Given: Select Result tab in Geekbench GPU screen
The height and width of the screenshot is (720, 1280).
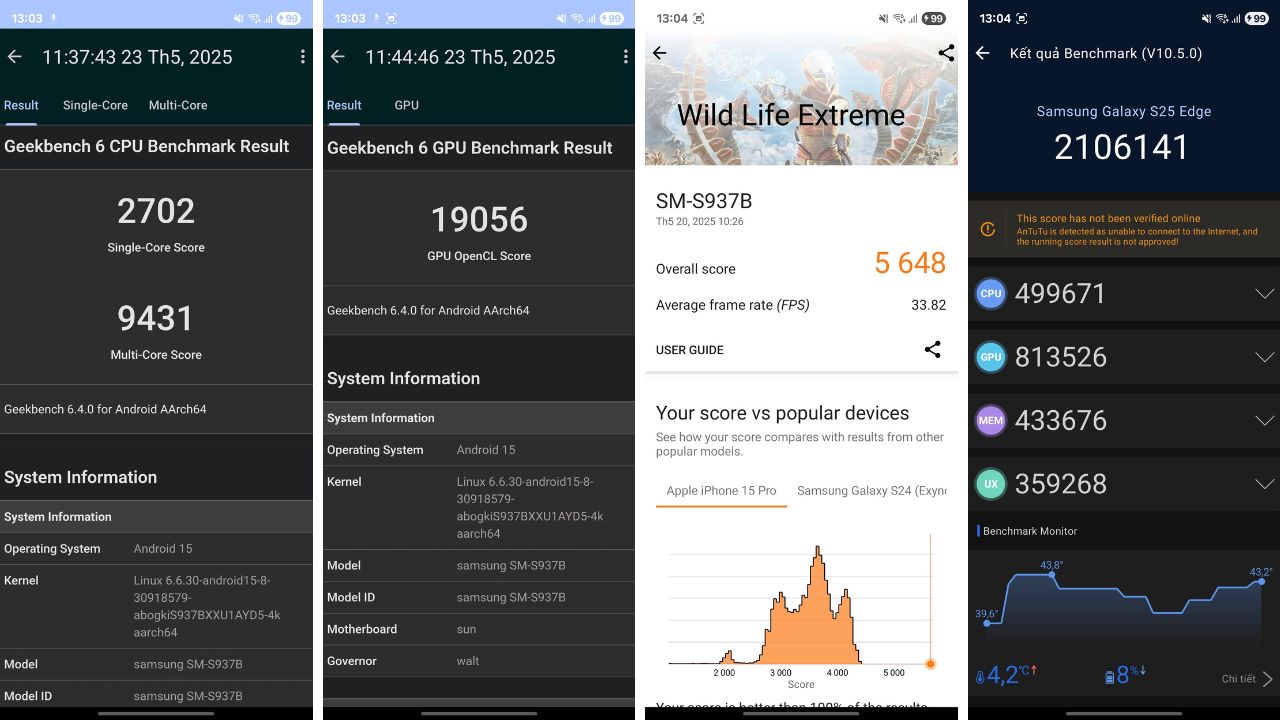Looking at the screenshot, I should [344, 105].
